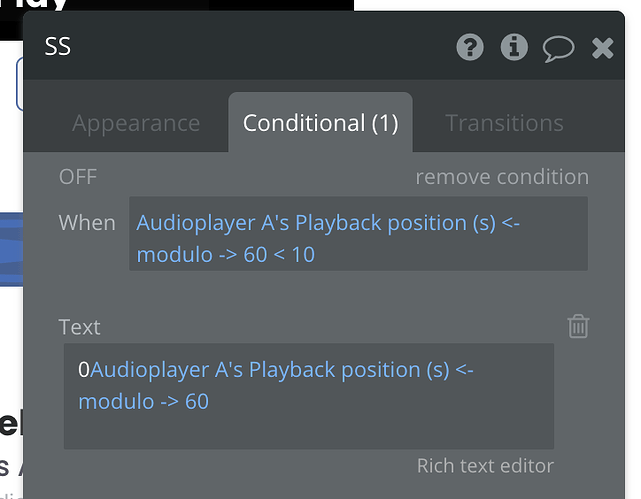Click the Text property label
This screenshot has height=499, width=641.
80,327
